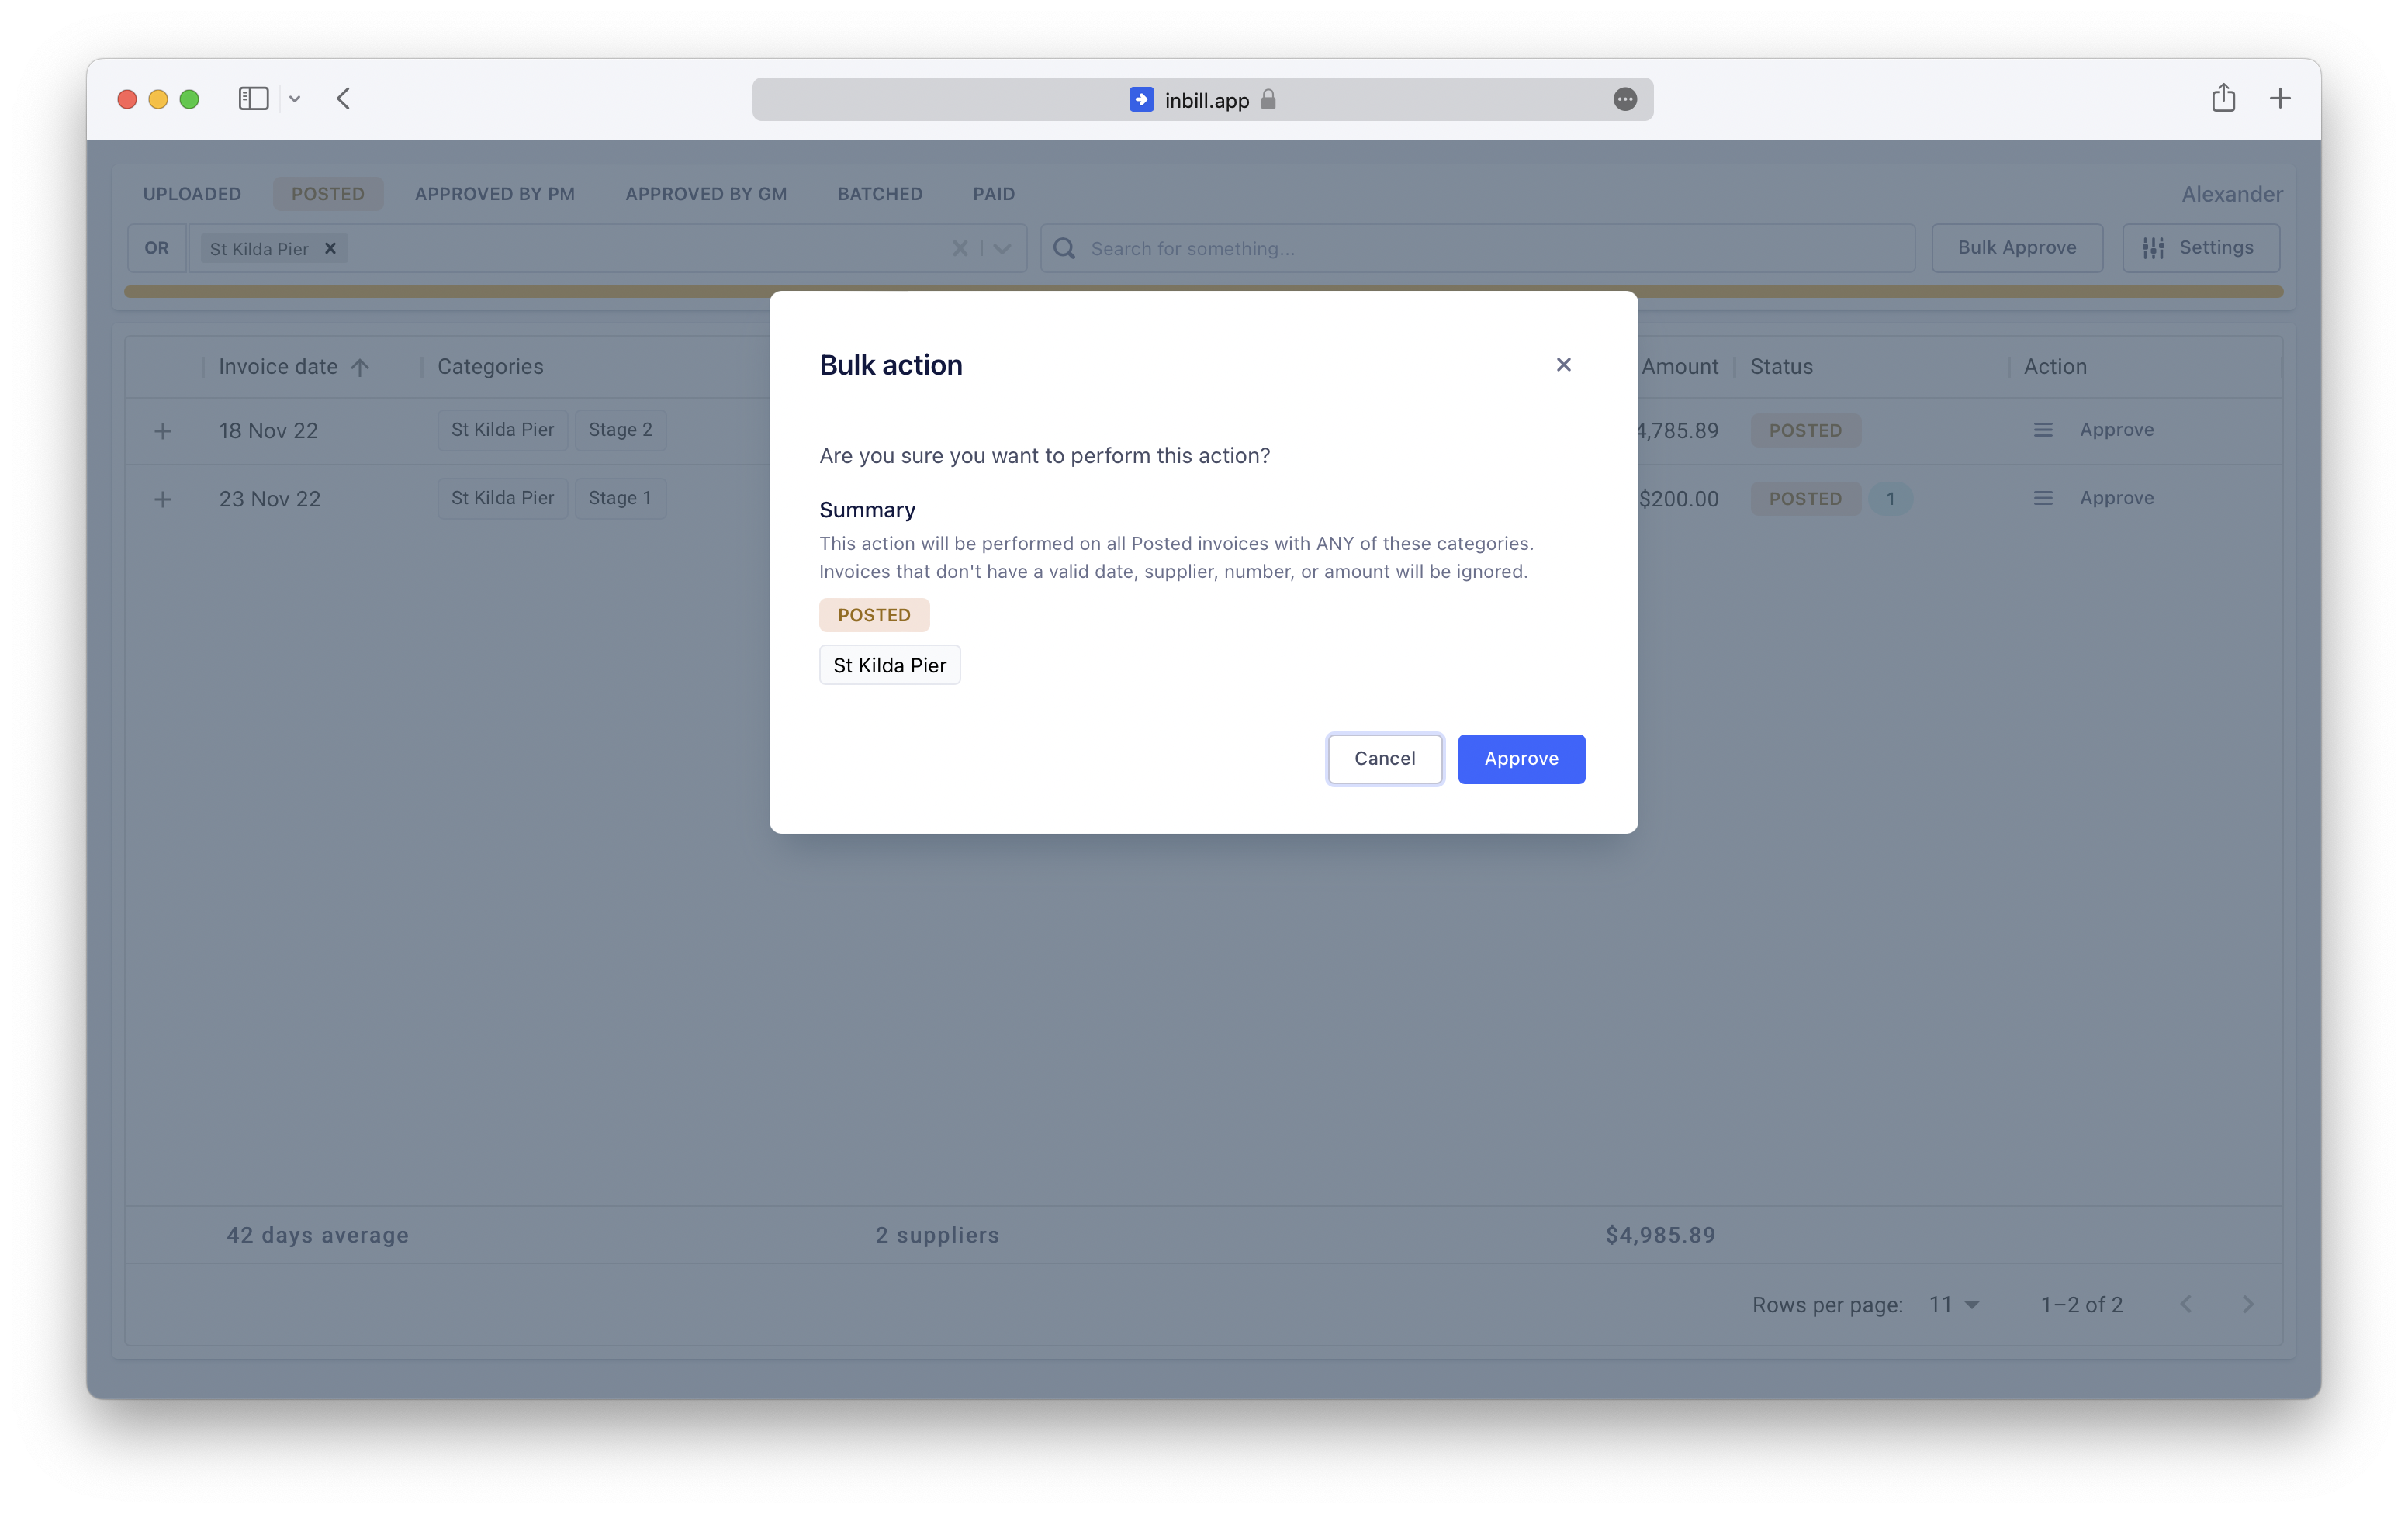The image size is (2408, 1514).
Task: Remove the St Kilda Pier filter chip
Action: click(330, 249)
